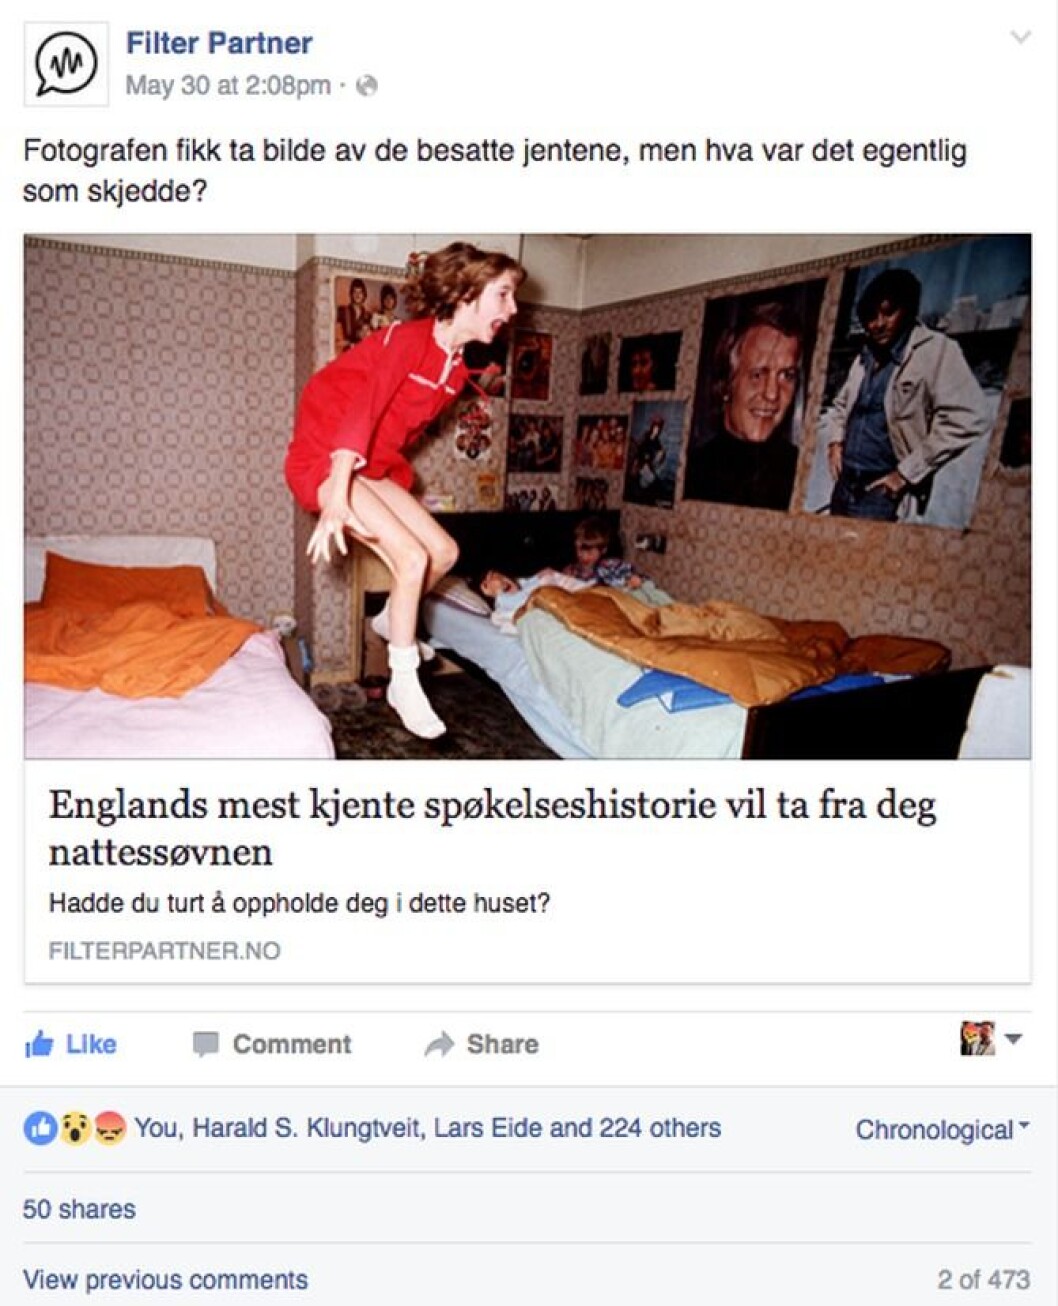Open the post options chevron menu

tap(1020, 38)
